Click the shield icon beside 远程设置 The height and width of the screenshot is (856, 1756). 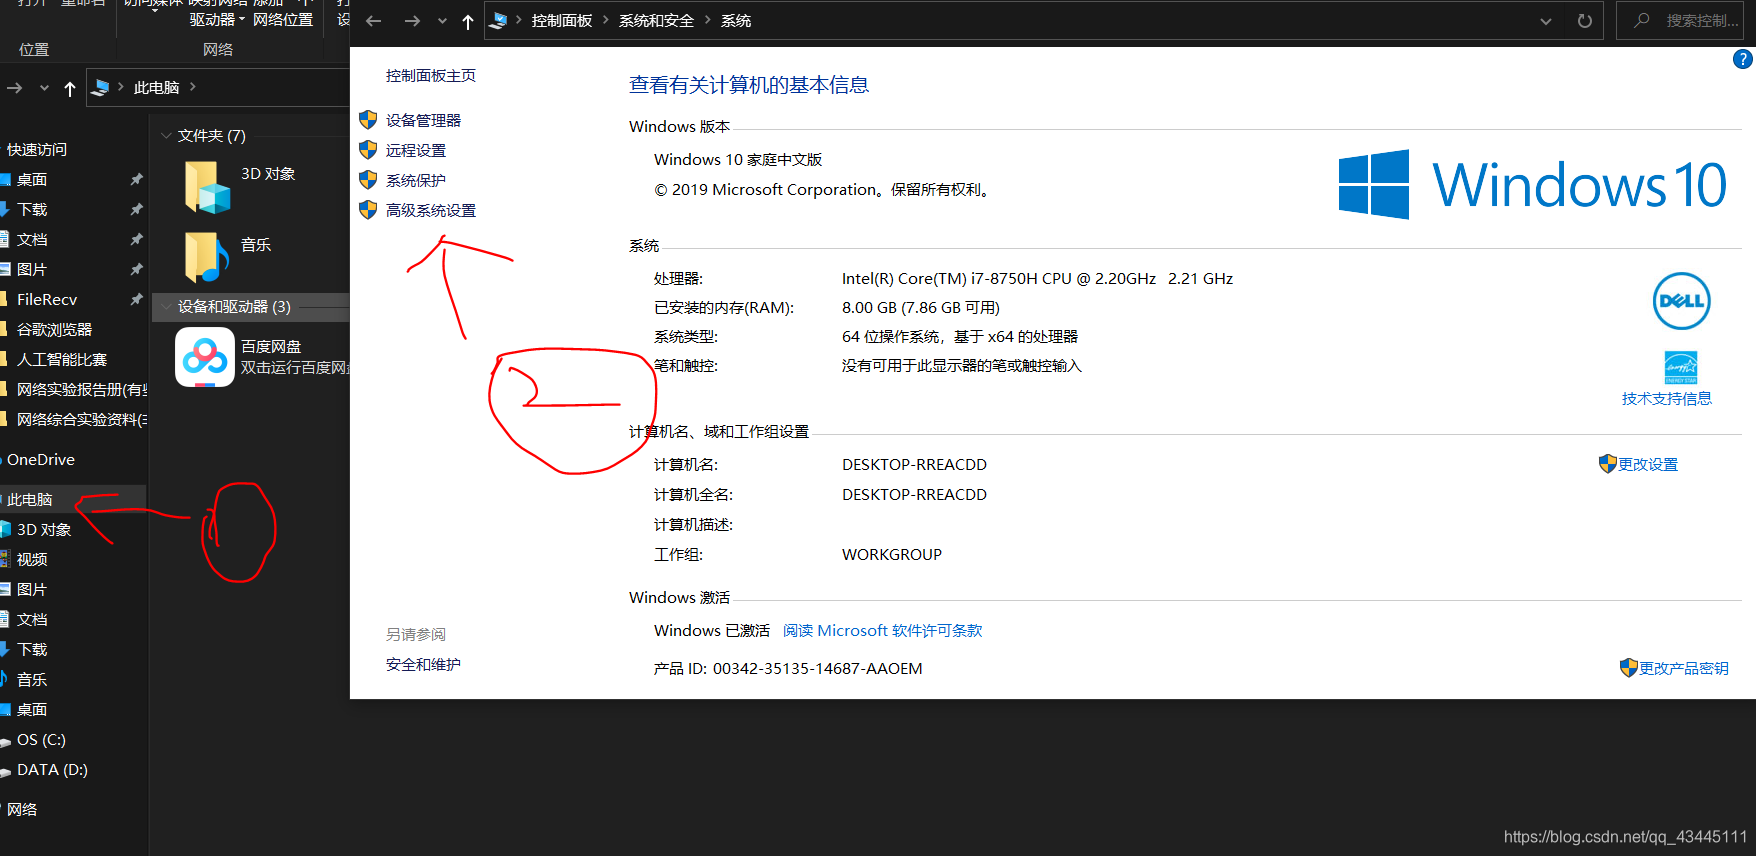tap(368, 150)
